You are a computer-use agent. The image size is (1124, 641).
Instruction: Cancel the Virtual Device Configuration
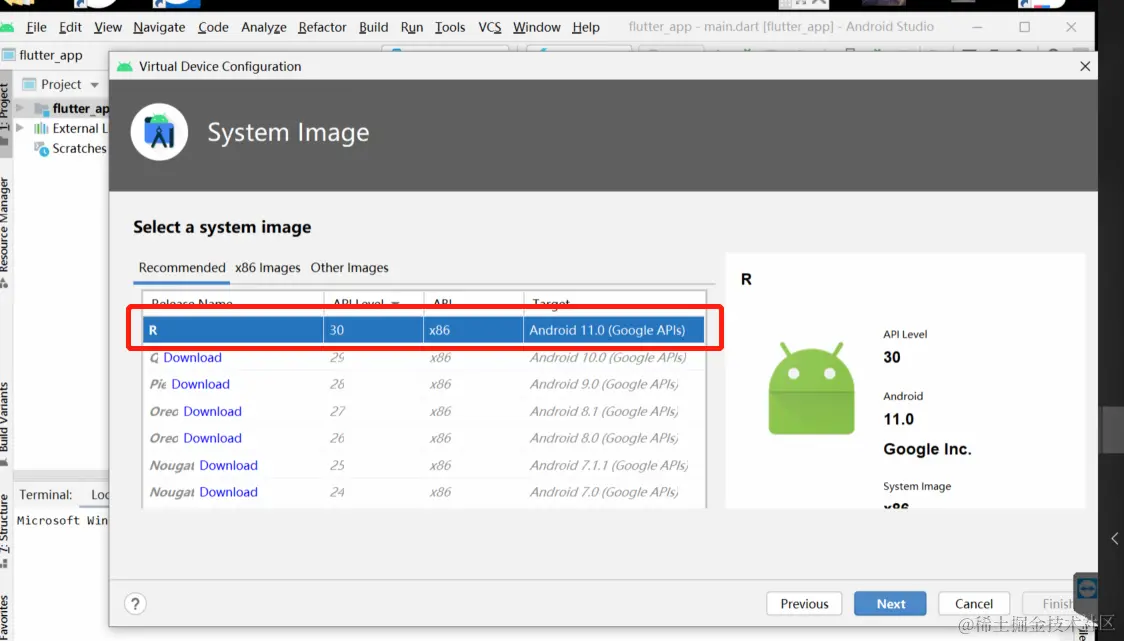pos(973,604)
